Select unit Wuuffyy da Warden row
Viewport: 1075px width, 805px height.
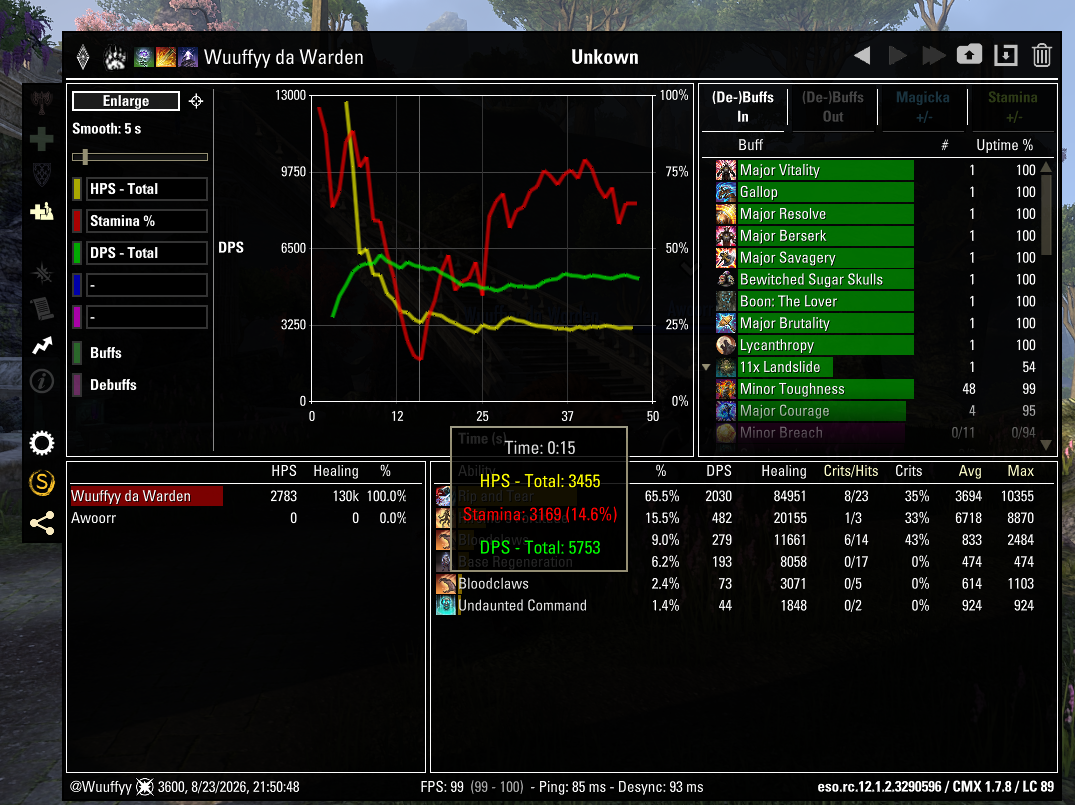(x=240, y=496)
